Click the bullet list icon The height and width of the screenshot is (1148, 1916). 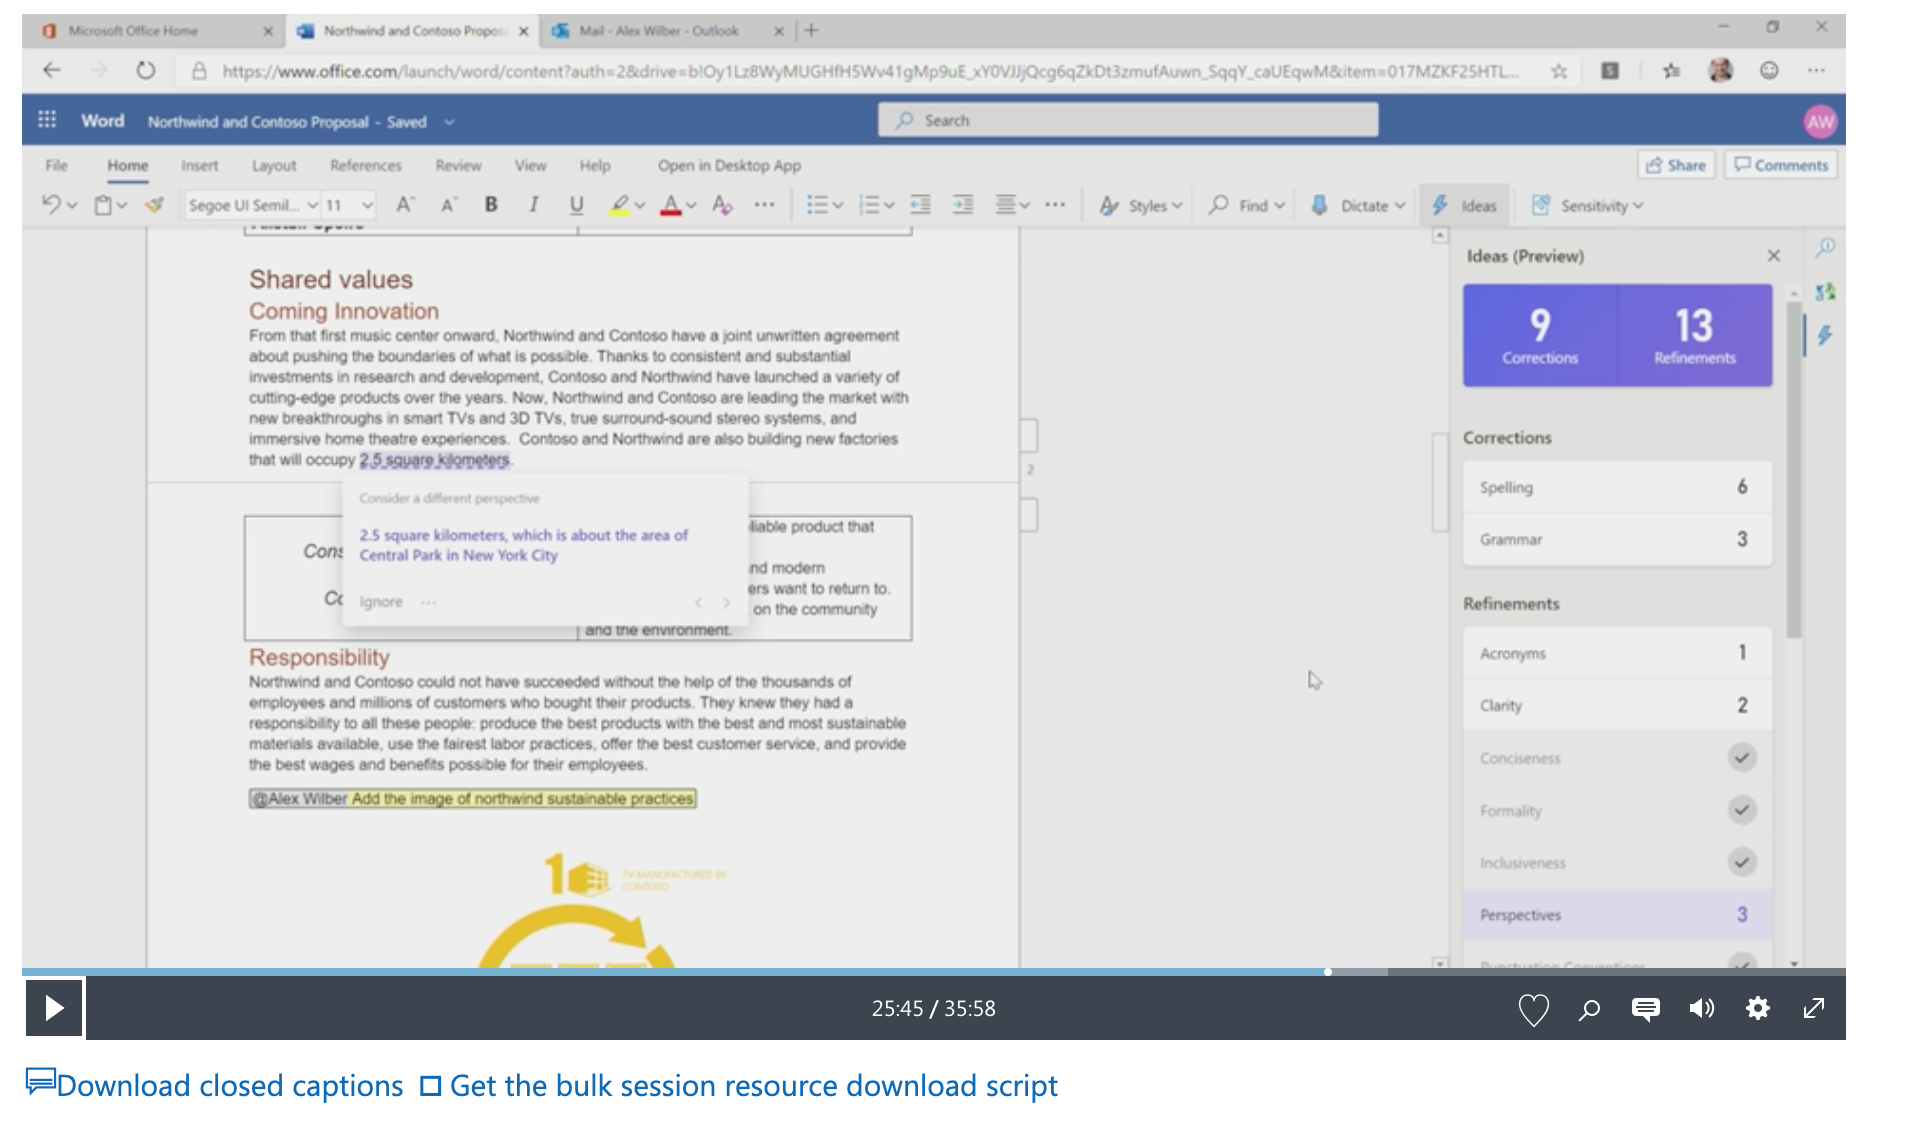(817, 205)
